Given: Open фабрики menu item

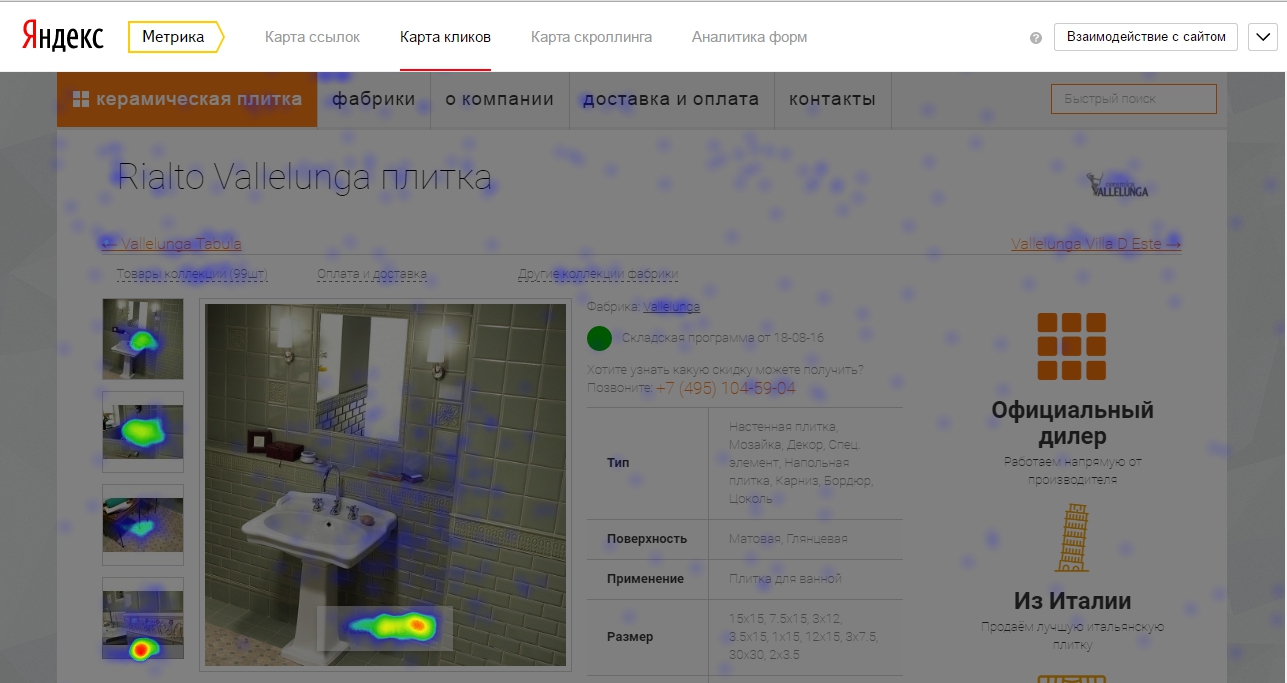Looking at the screenshot, I should [373, 99].
